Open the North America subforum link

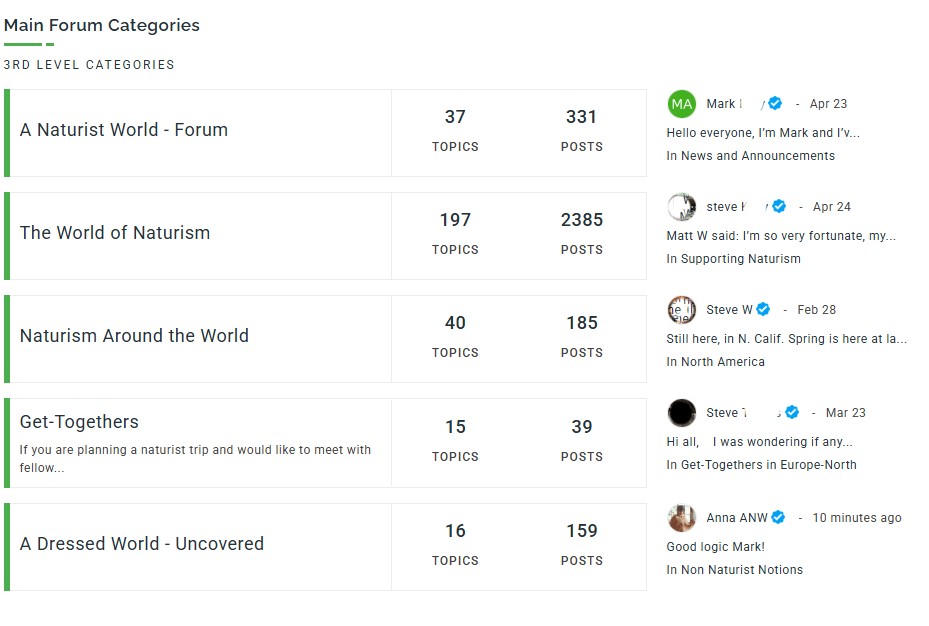click(723, 362)
